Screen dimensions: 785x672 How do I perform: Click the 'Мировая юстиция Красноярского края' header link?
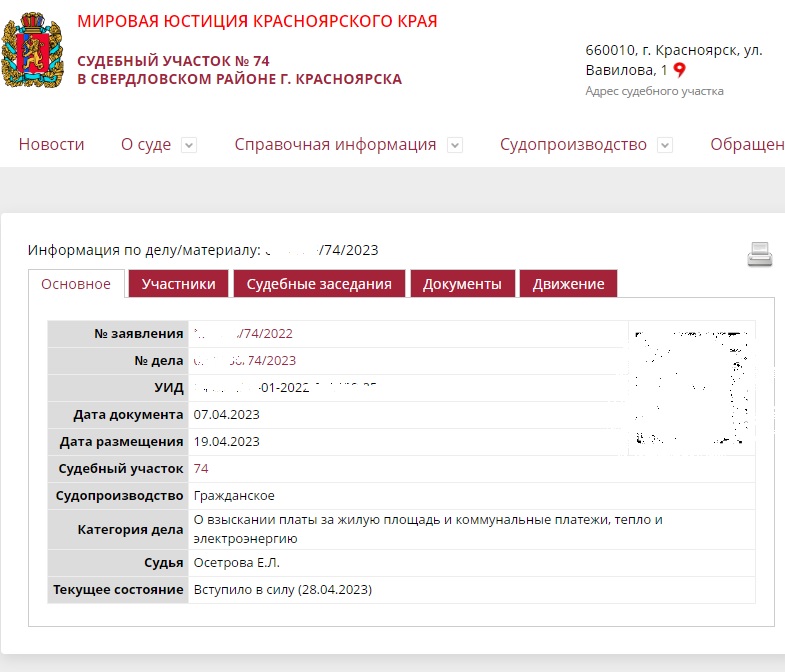pyautogui.click(x=257, y=21)
